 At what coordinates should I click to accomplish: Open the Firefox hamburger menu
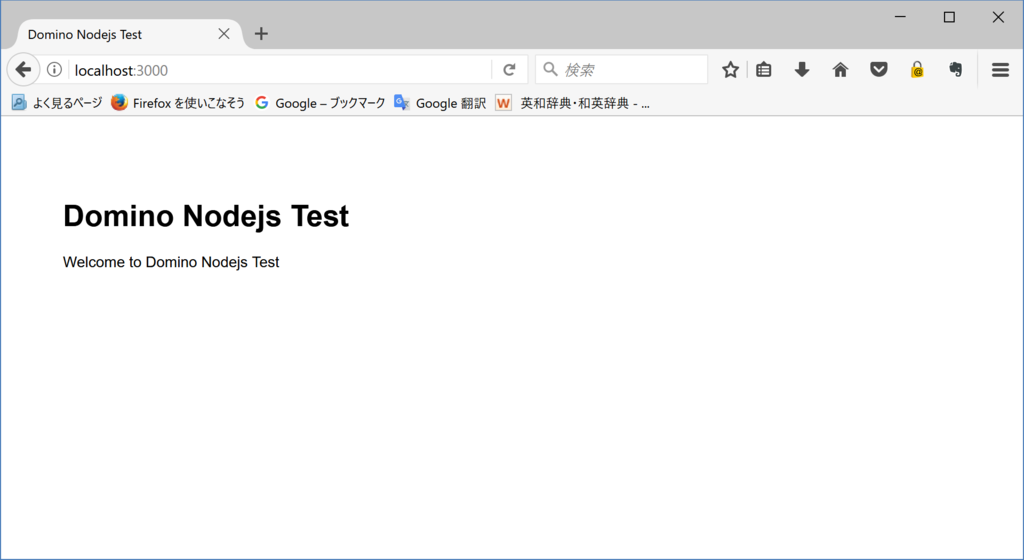pyautogui.click(x=1000, y=70)
